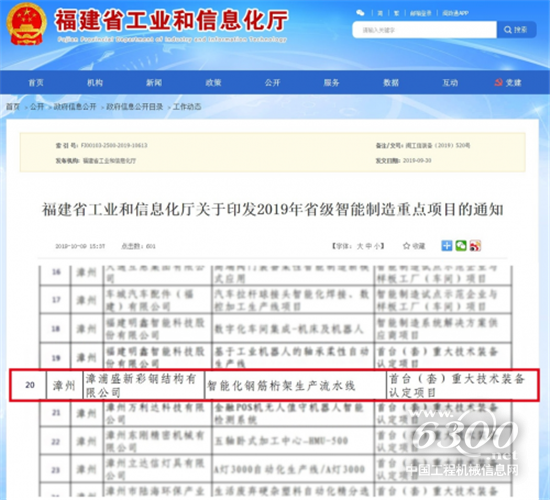Viewport: 550px width, 500px height.
Task: Click the 收藏 star favorite link
Action: tap(414, 246)
